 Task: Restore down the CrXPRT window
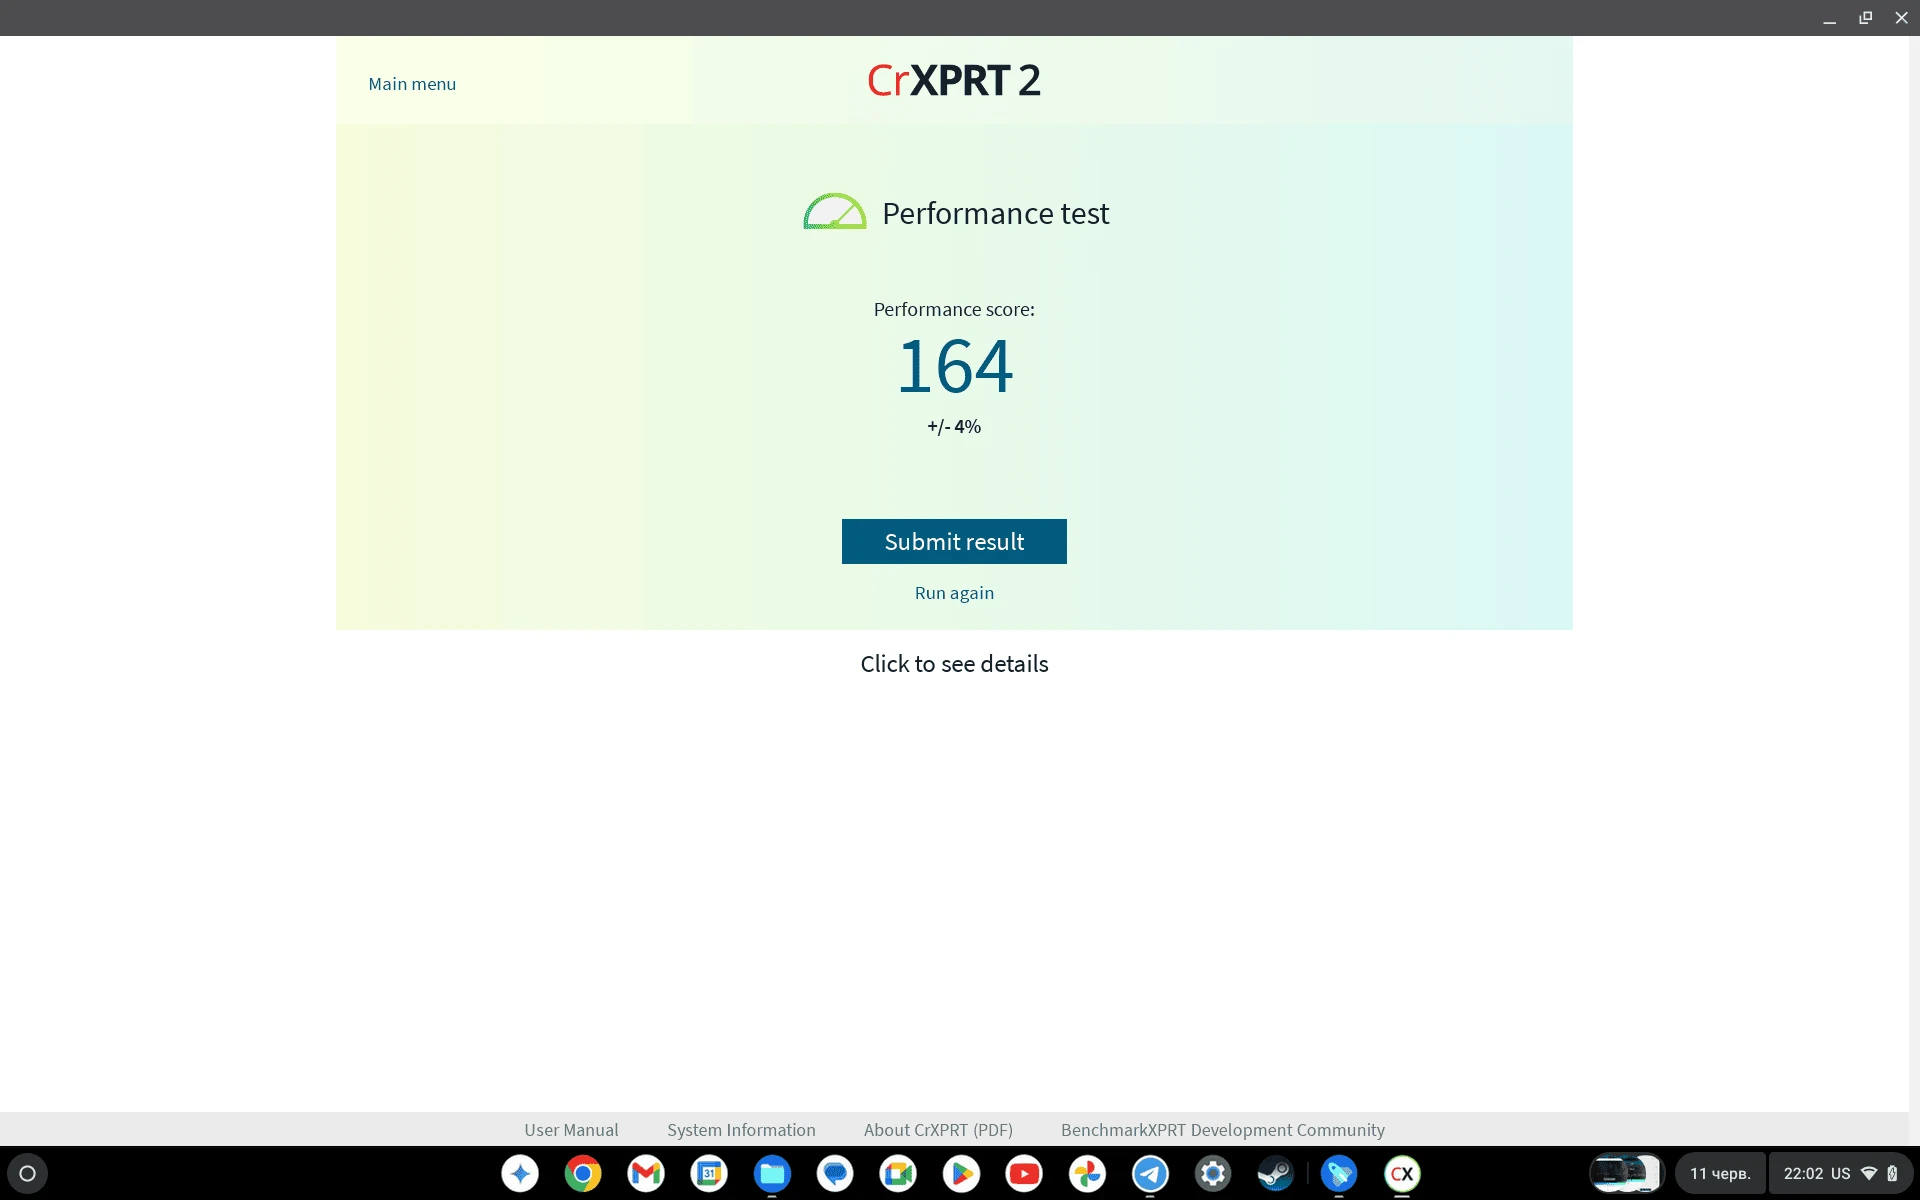(x=1865, y=18)
